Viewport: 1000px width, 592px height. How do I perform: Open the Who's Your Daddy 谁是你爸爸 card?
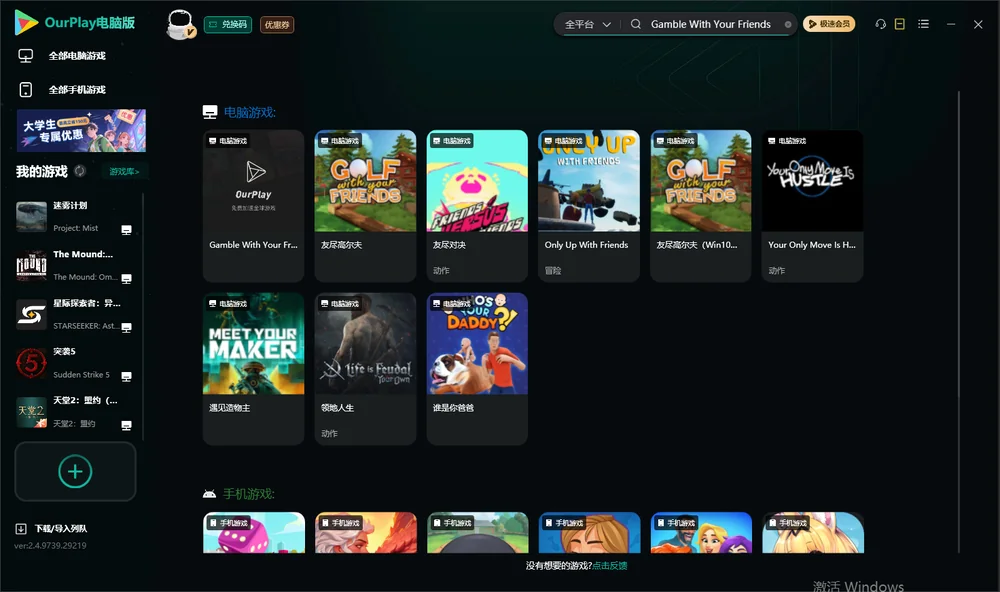coord(477,369)
